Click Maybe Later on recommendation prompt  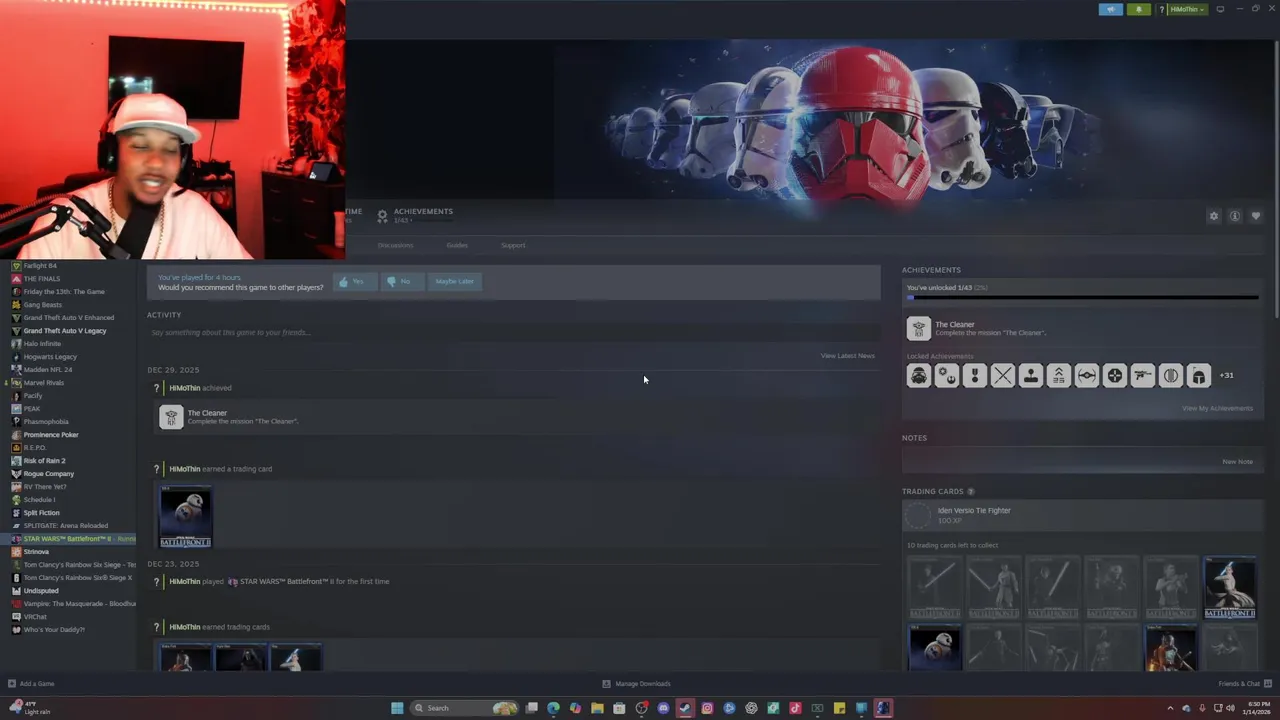click(x=455, y=282)
